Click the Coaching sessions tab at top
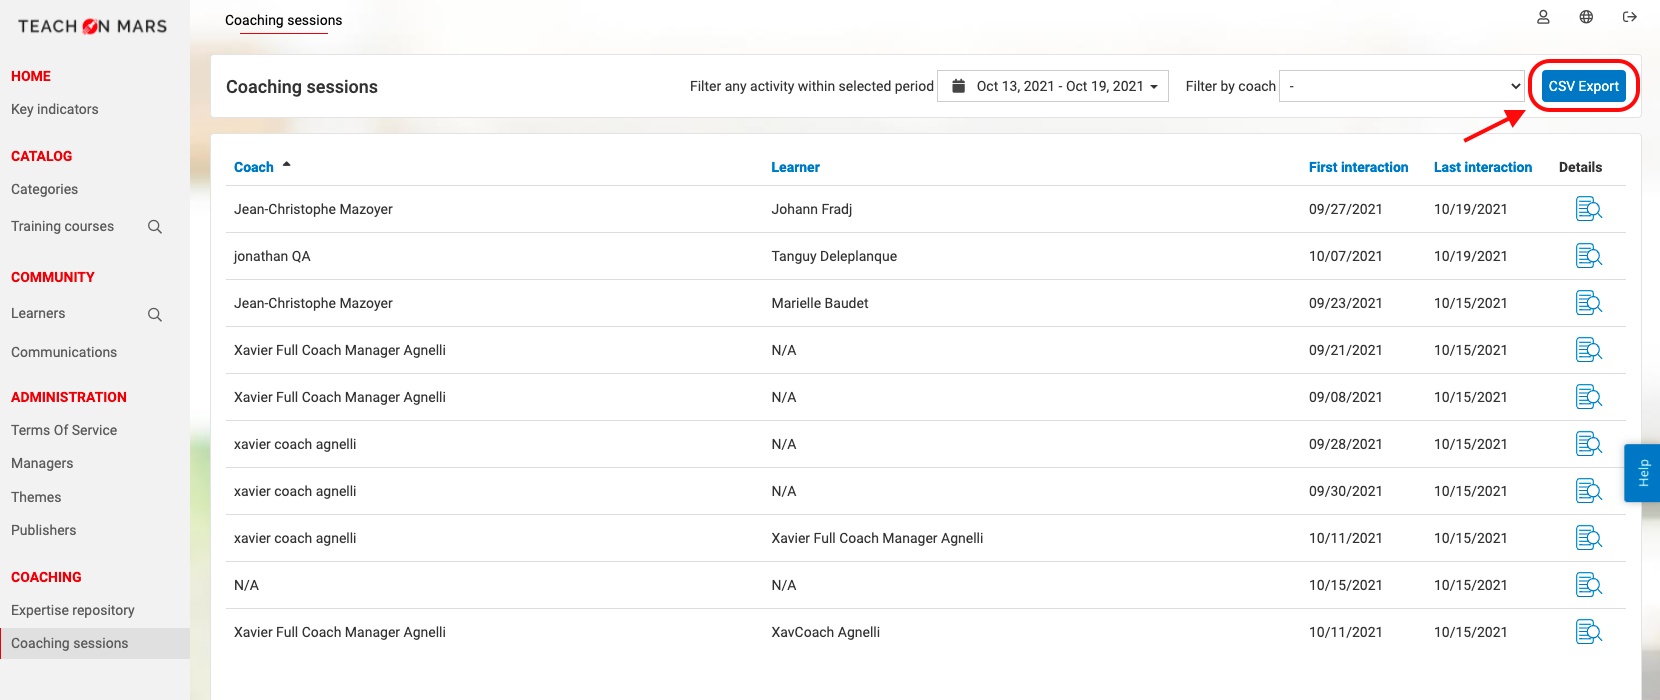 click(284, 20)
